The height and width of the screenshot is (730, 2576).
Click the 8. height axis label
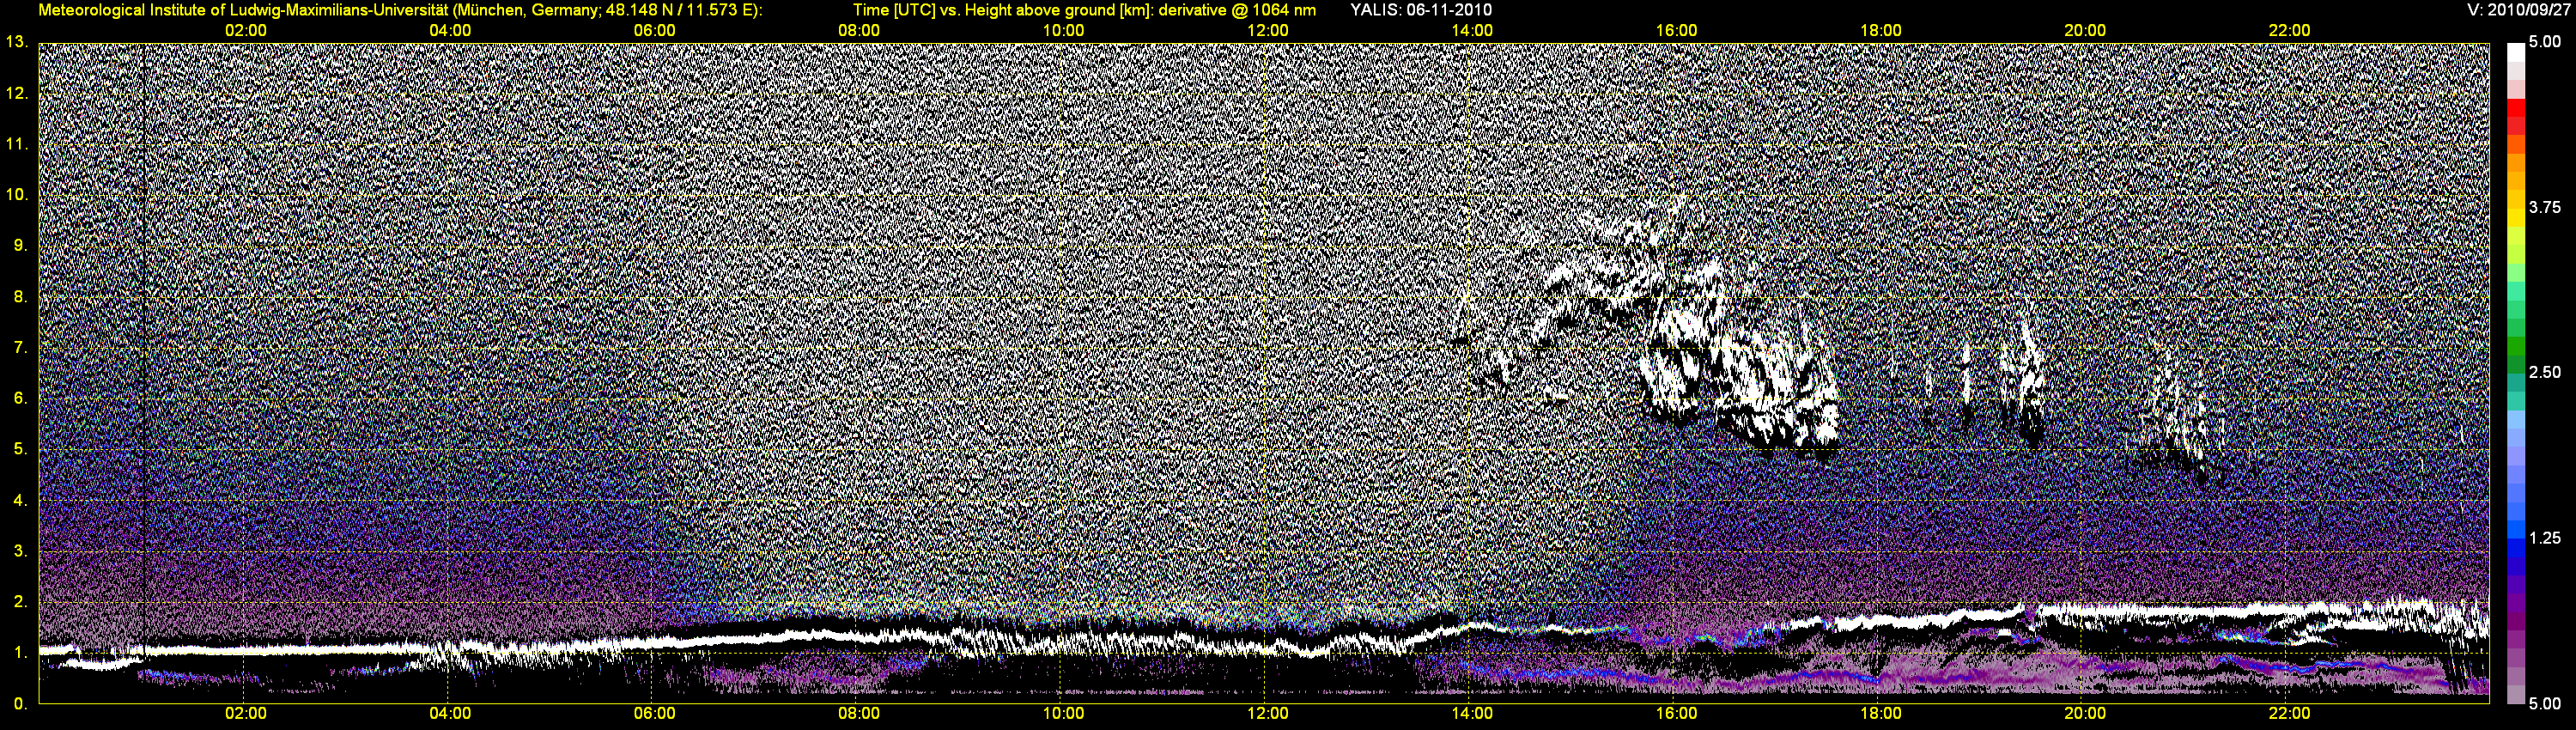tap(20, 296)
